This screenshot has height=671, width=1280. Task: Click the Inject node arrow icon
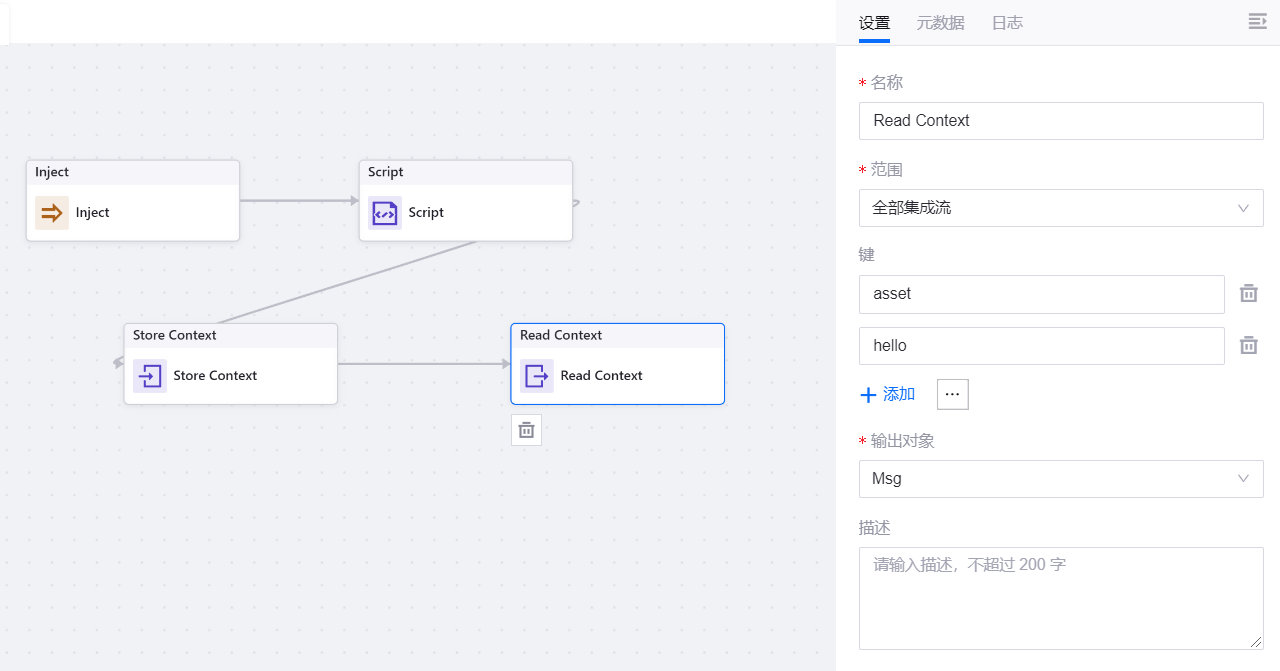coord(52,213)
